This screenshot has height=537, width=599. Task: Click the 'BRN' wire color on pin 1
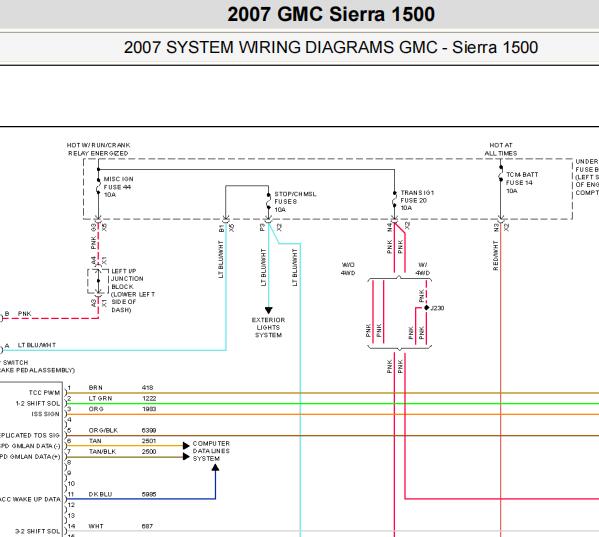tap(96, 388)
